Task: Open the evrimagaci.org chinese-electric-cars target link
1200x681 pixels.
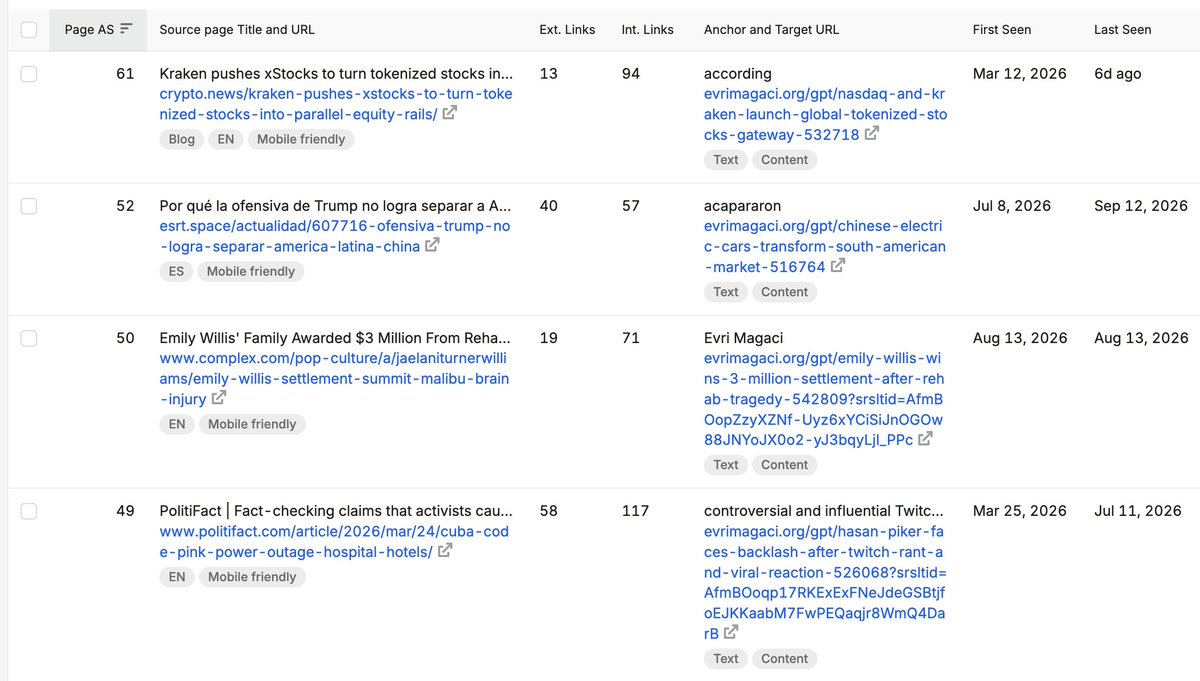Action: pos(825,246)
